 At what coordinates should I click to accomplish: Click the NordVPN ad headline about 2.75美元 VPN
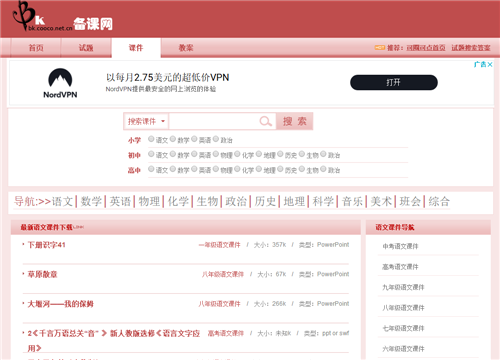(x=168, y=77)
